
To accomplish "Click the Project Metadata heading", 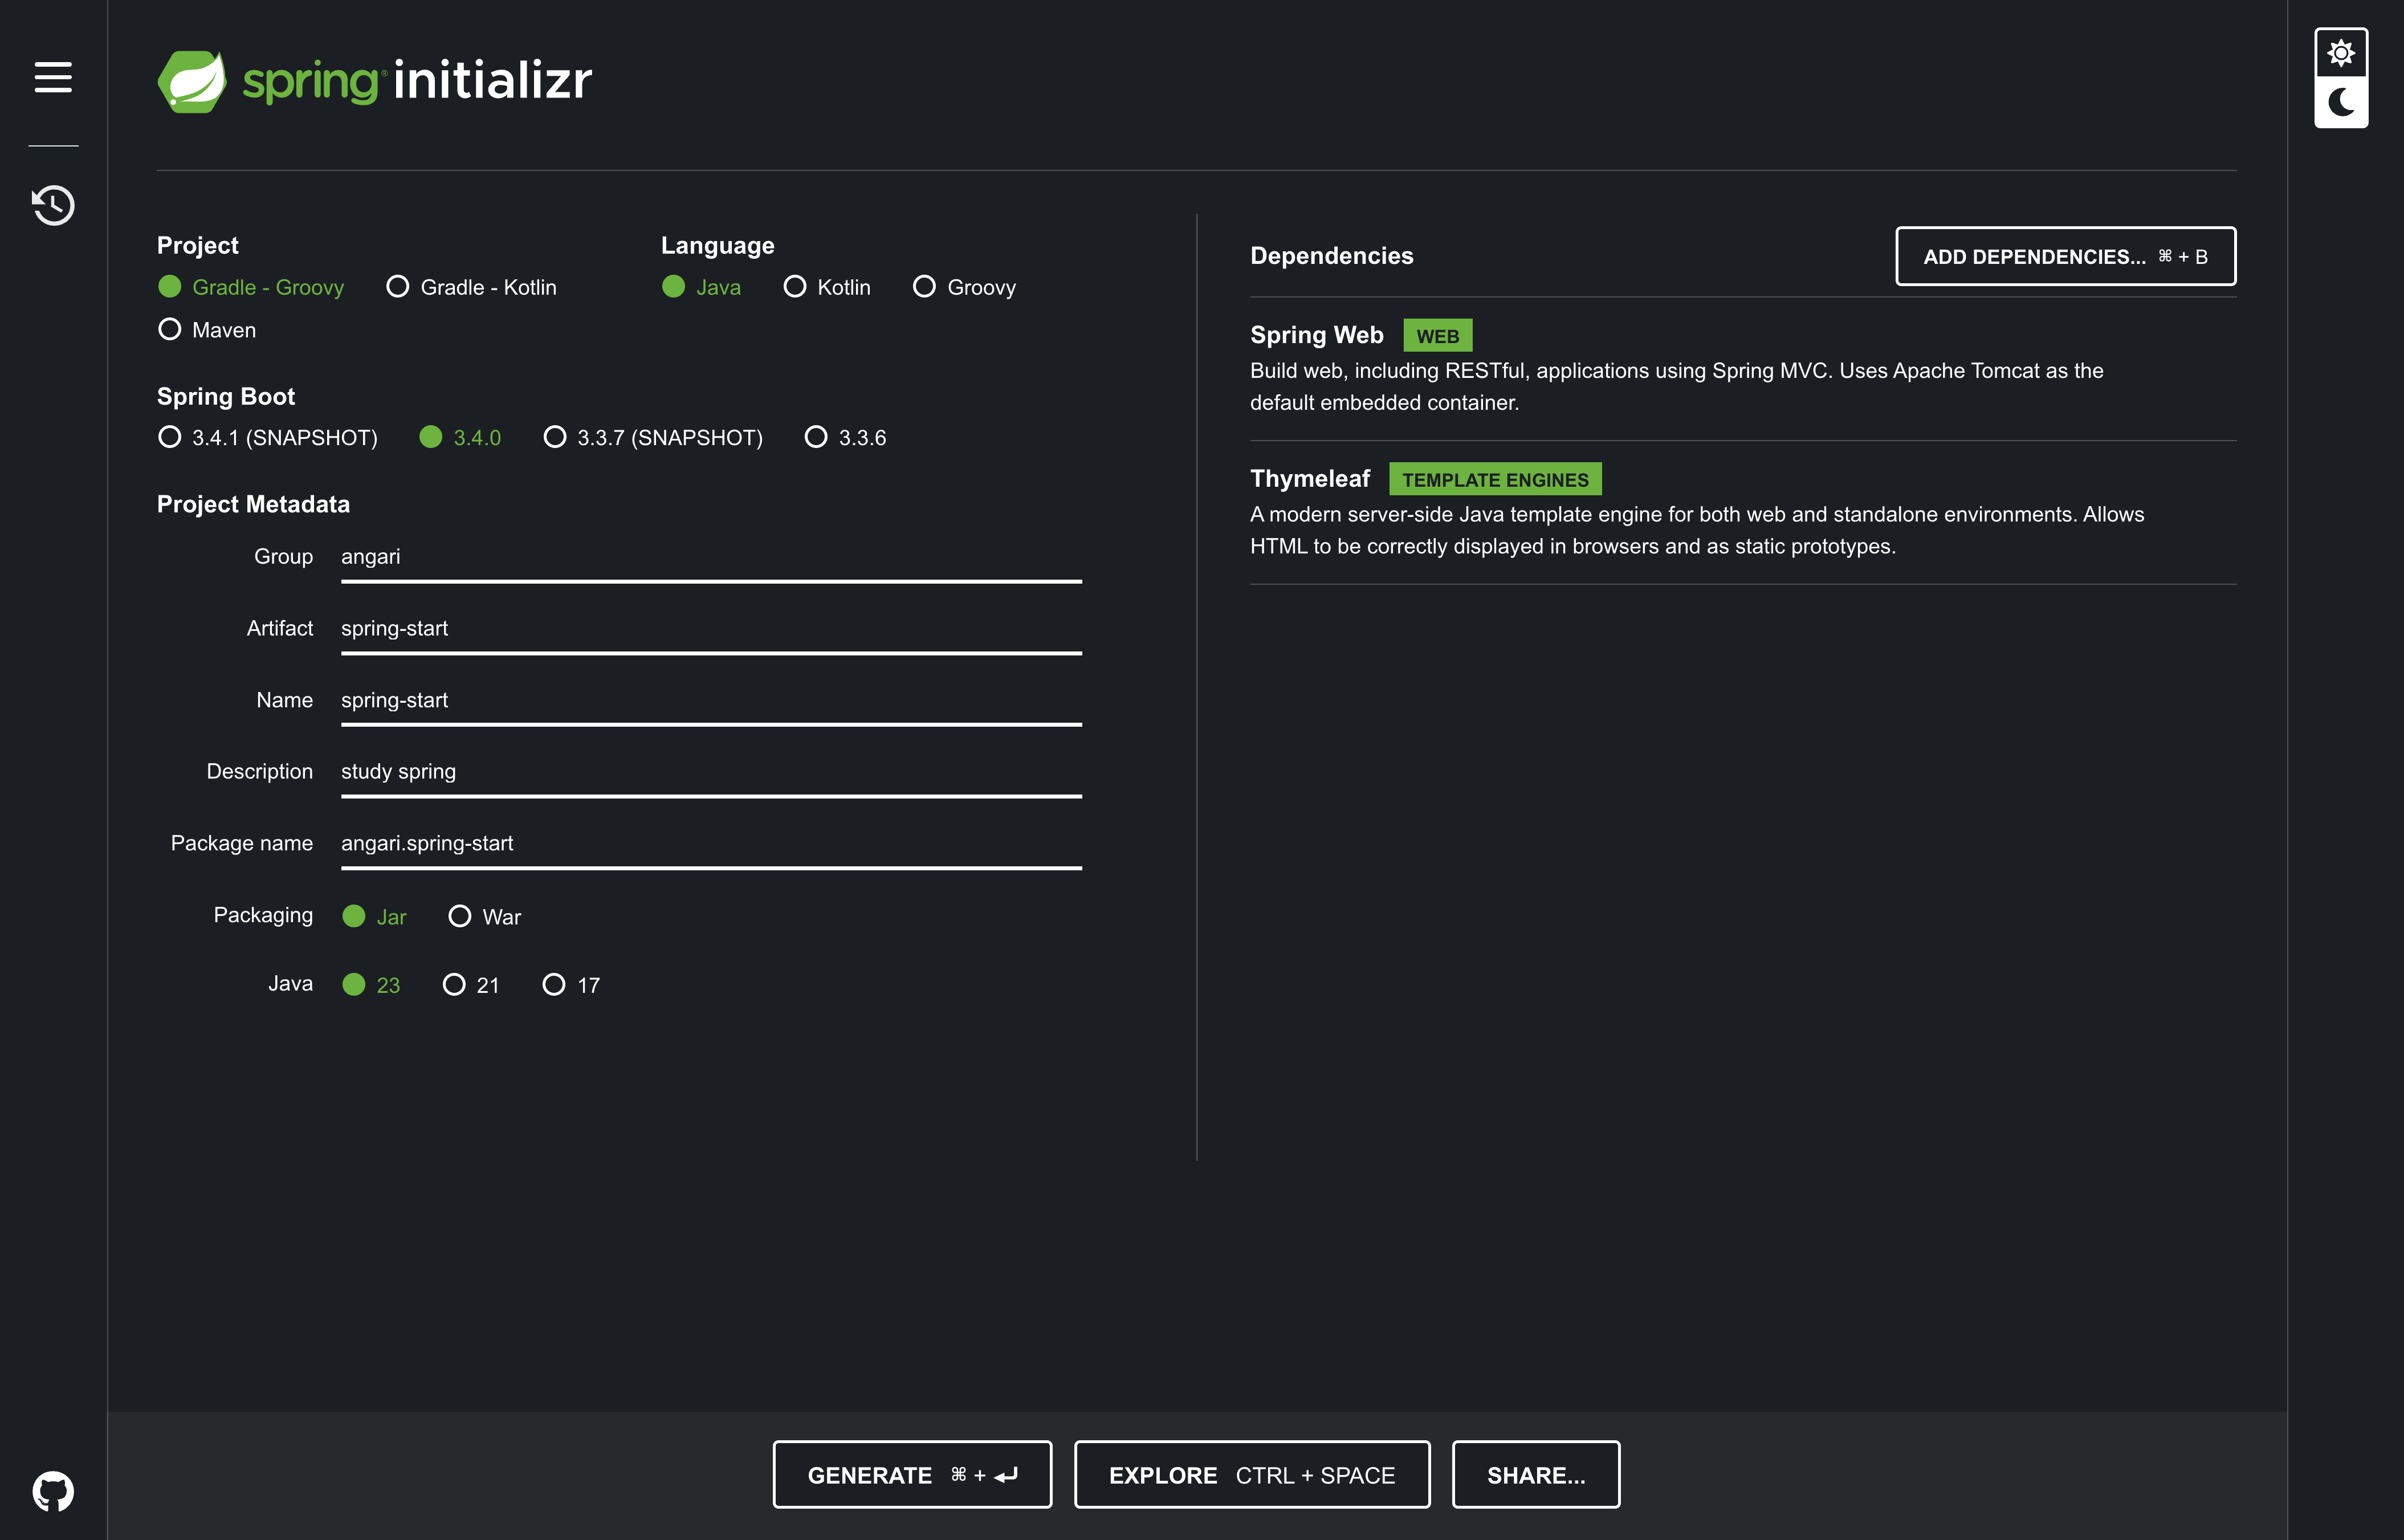I will click(x=253, y=504).
